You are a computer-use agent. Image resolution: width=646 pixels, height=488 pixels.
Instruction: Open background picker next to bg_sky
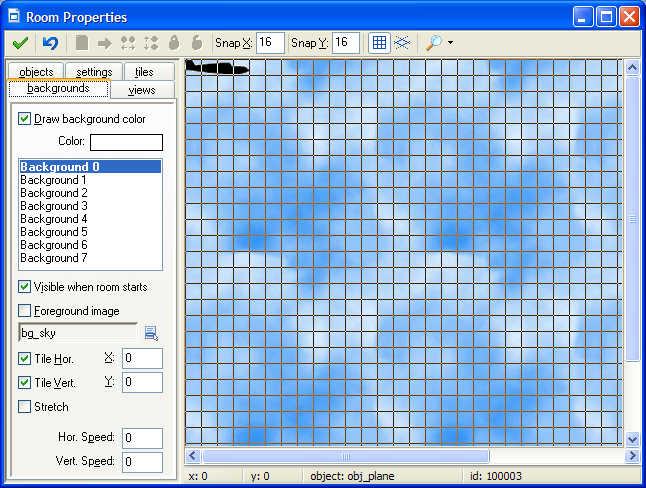tap(151, 333)
